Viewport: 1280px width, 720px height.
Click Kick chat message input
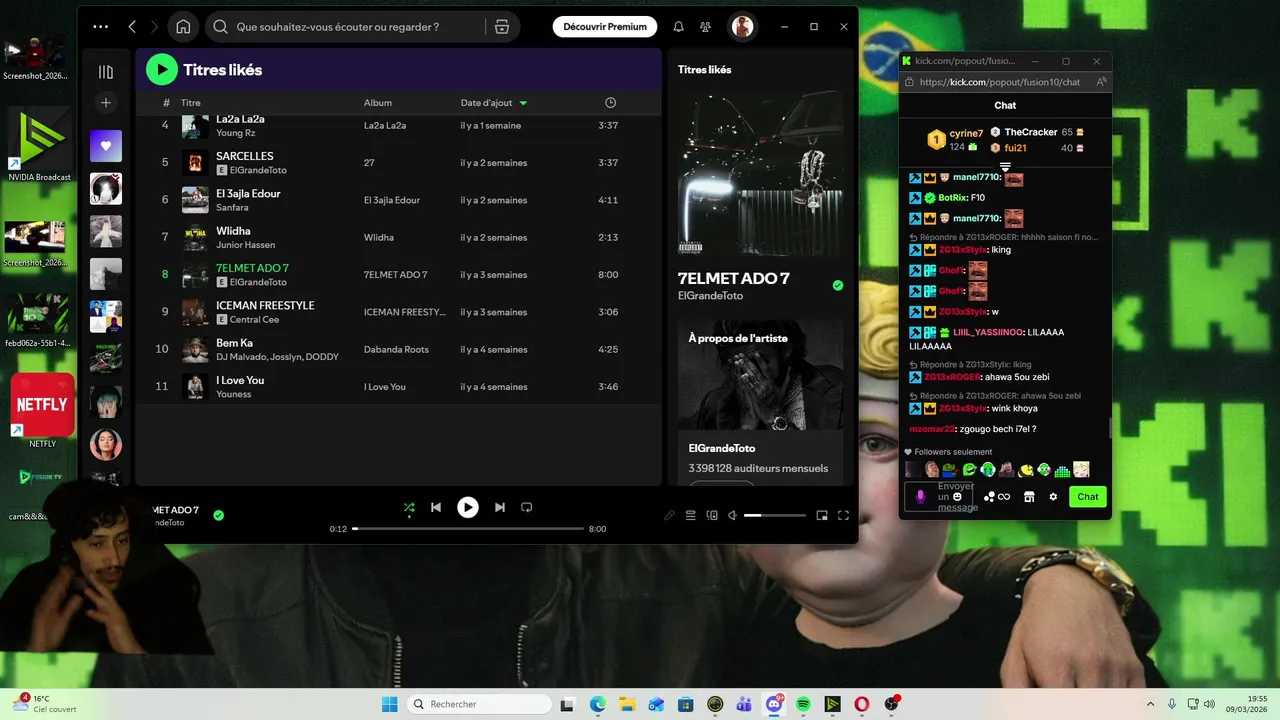point(940,497)
